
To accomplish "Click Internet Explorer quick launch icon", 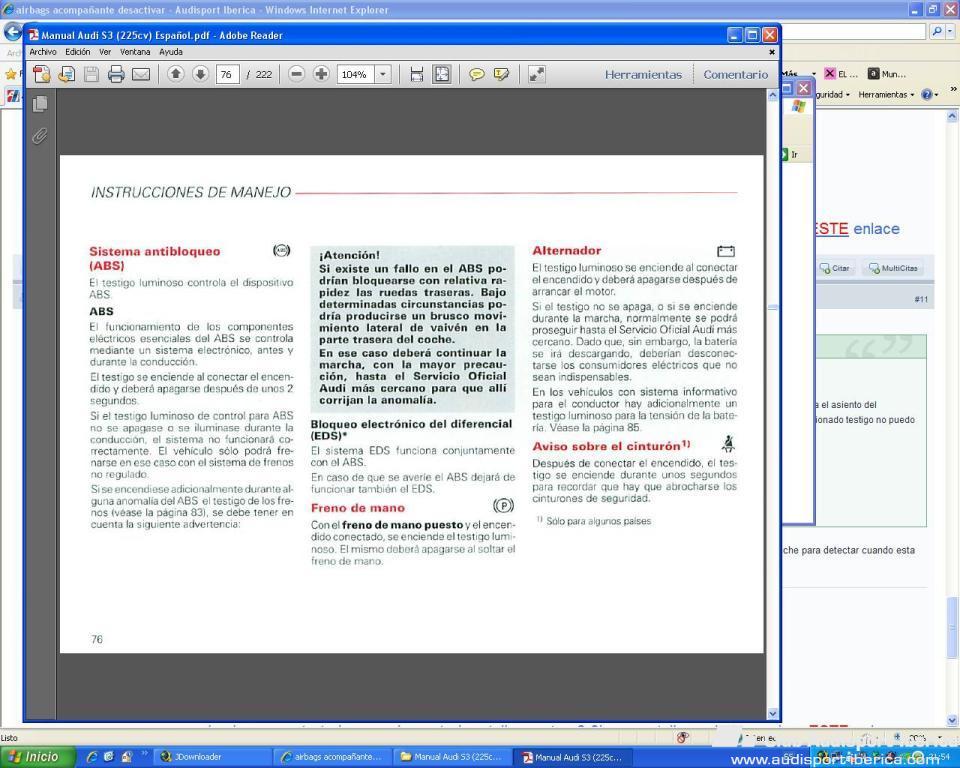I will [92, 757].
